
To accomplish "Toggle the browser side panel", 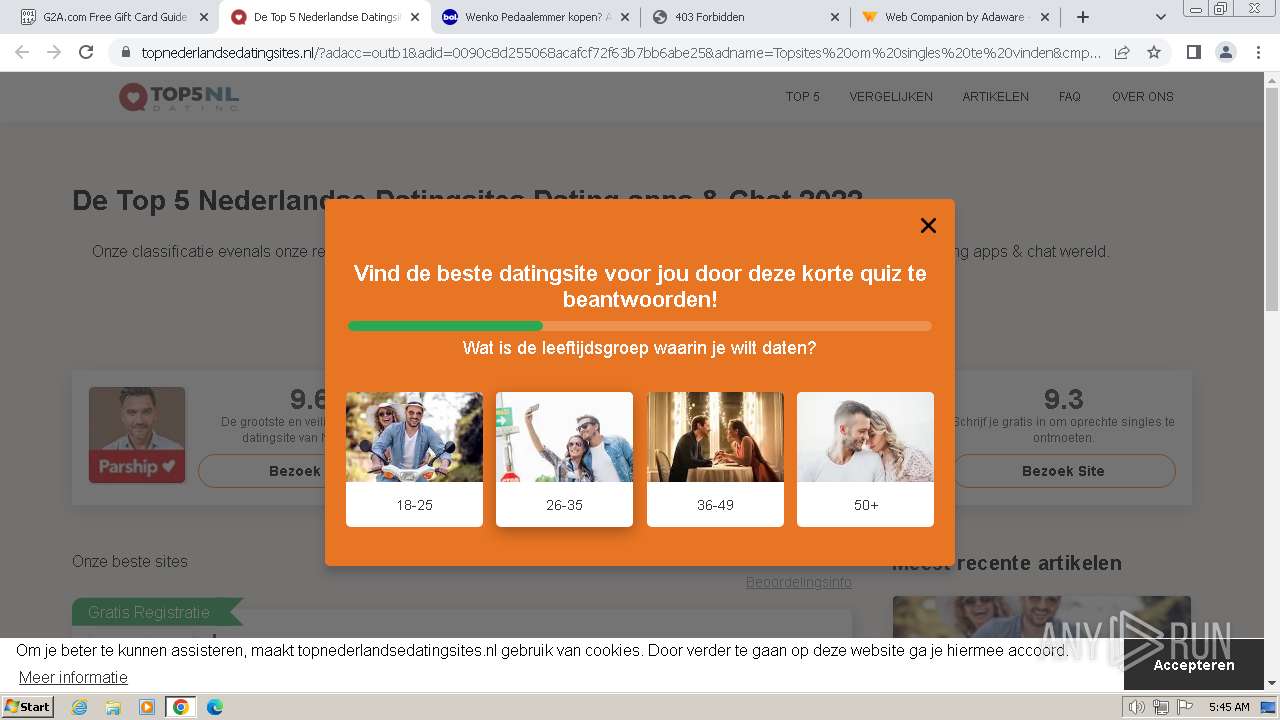I will click(x=1193, y=53).
